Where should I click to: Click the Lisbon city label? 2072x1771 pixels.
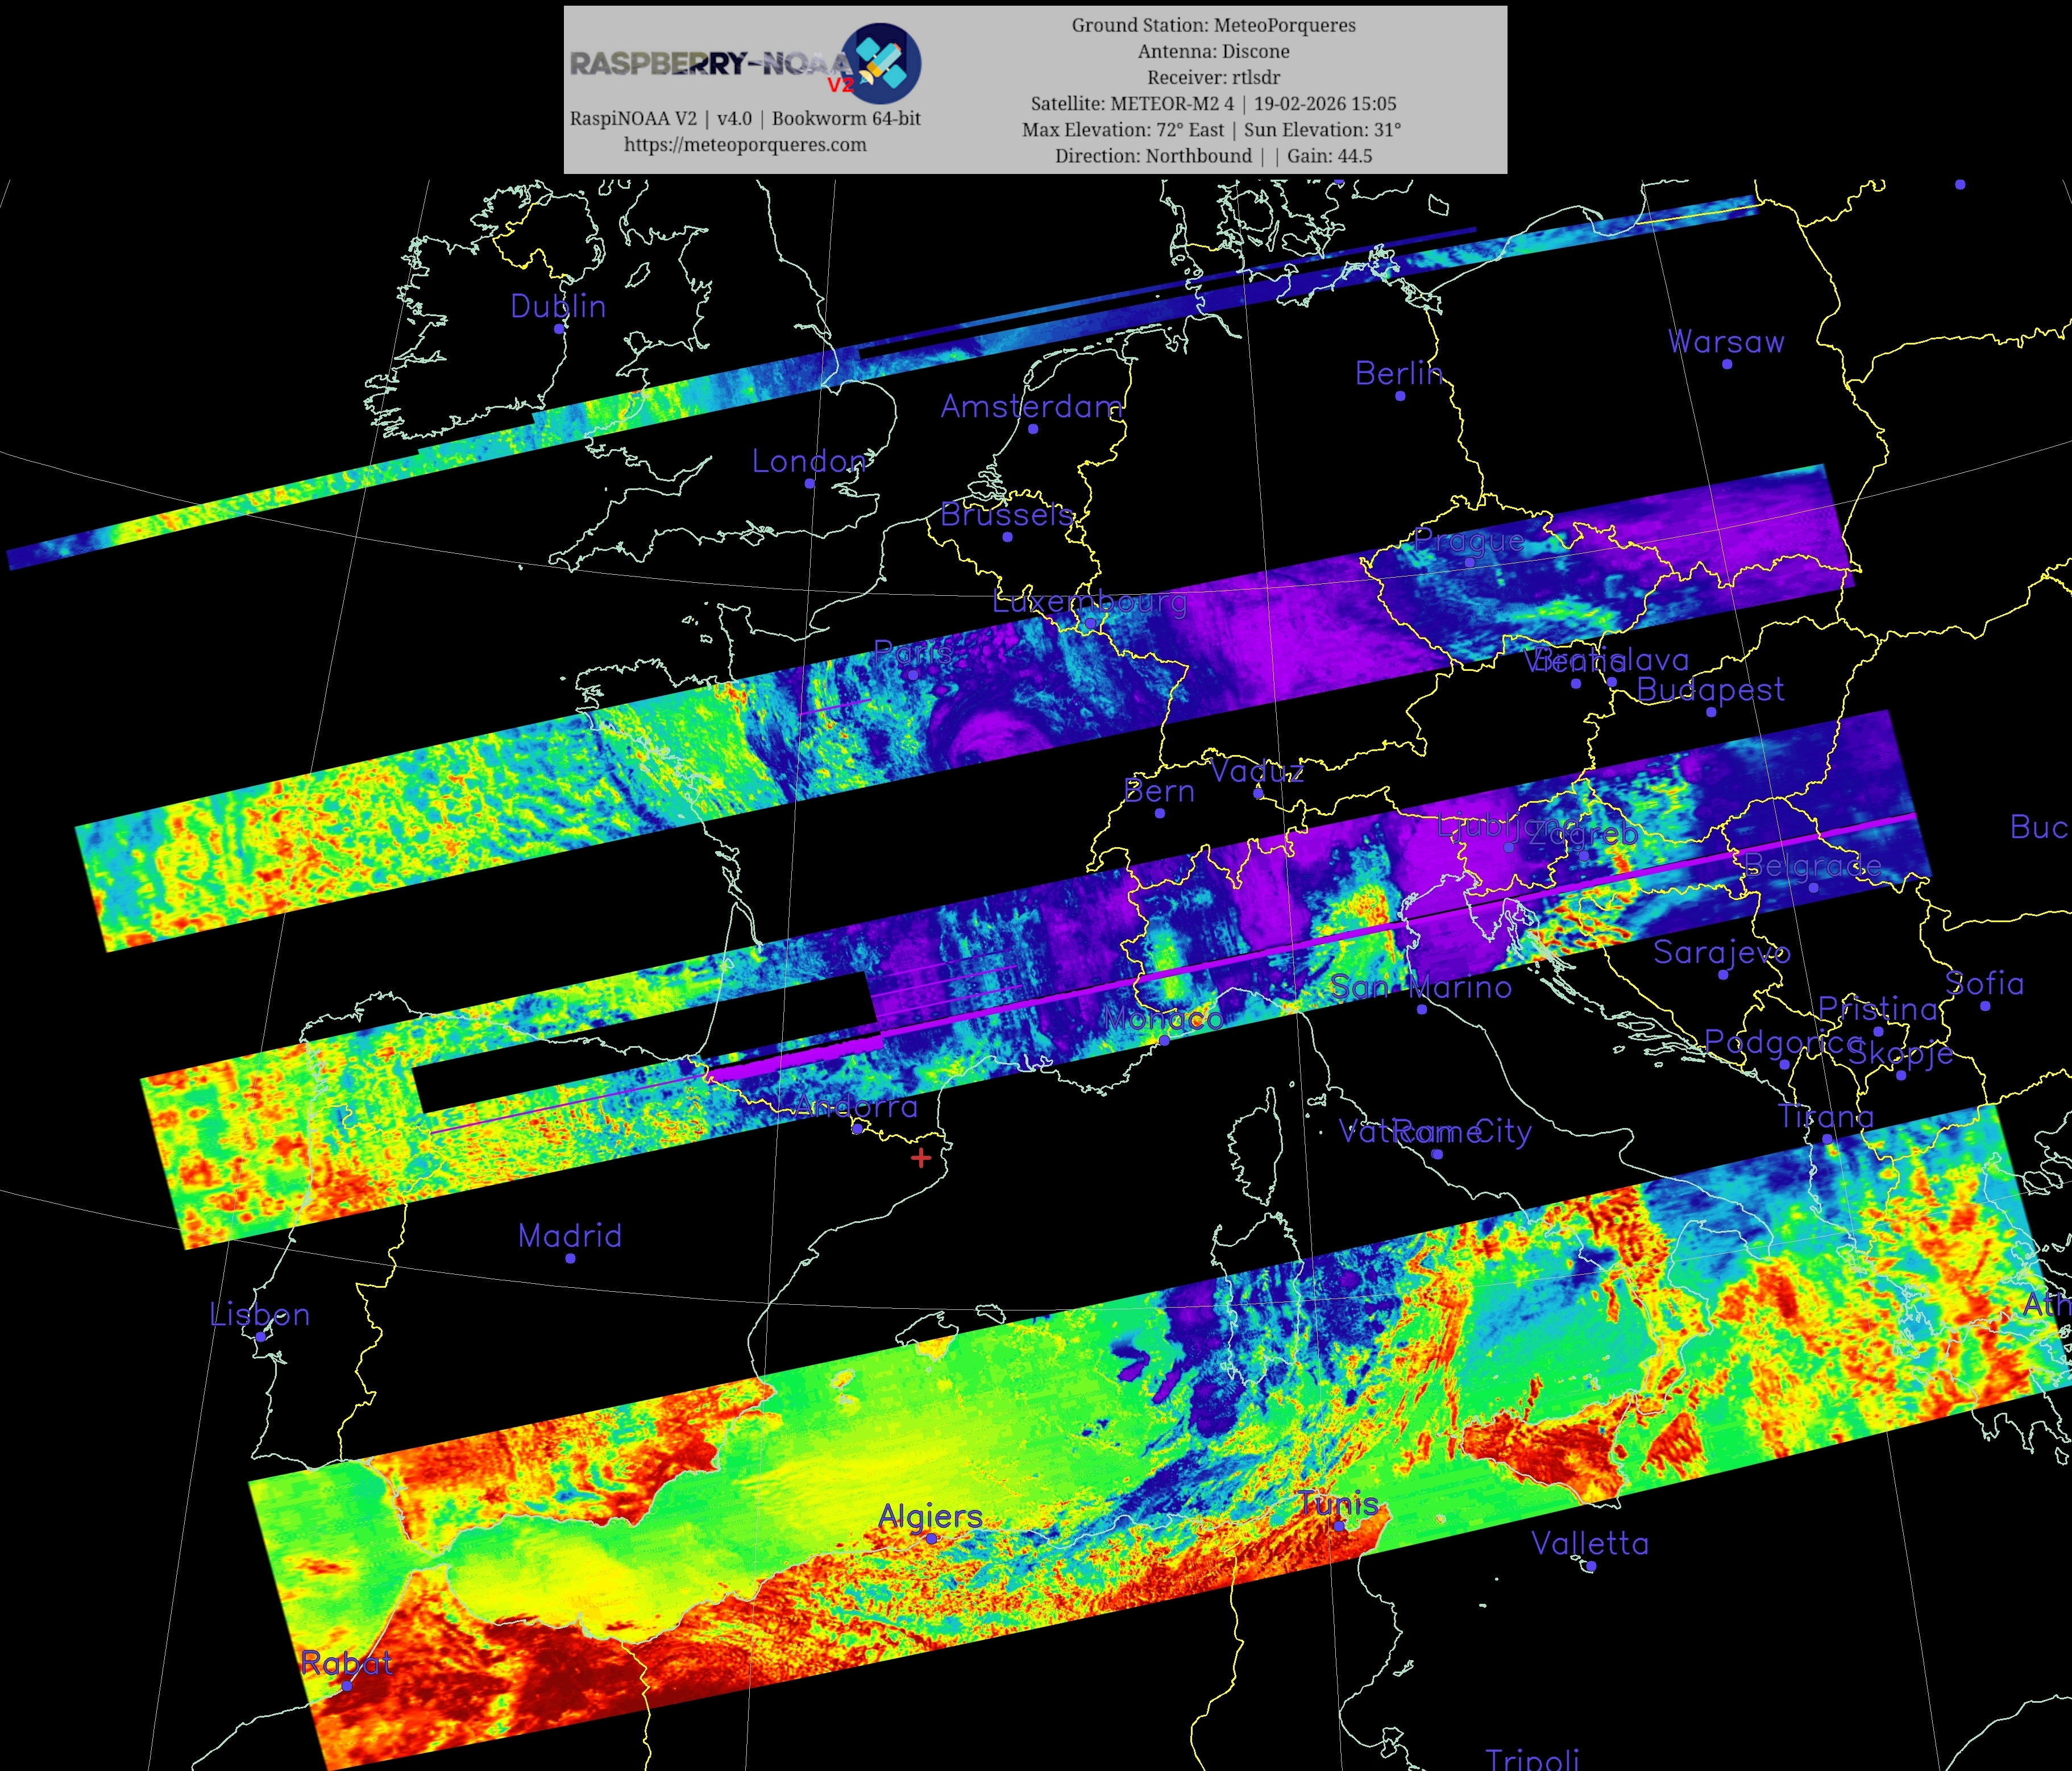click(260, 1314)
